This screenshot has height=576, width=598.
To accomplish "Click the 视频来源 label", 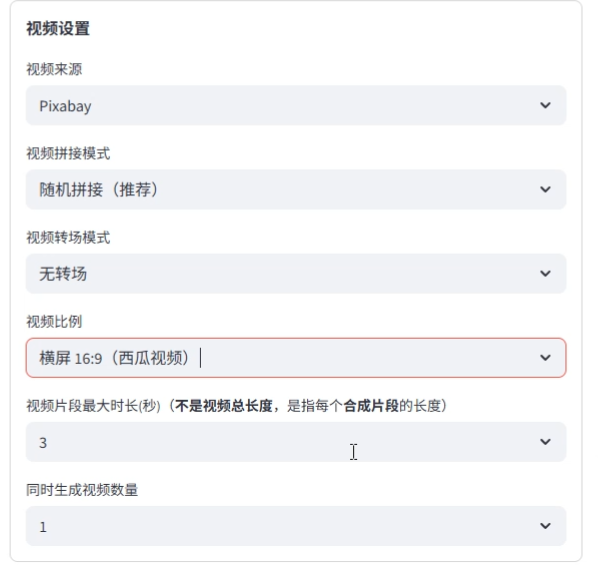I will point(54,69).
